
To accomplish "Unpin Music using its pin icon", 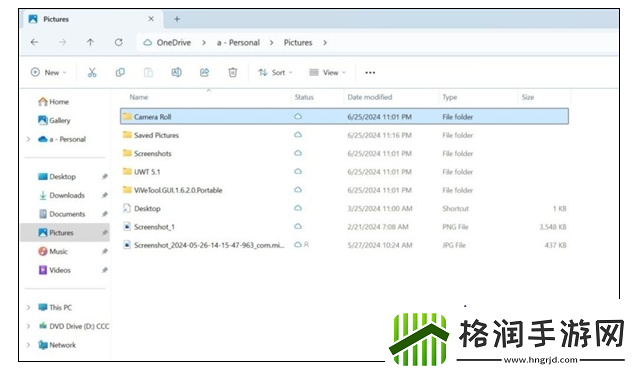I will [x=104, y=252].
